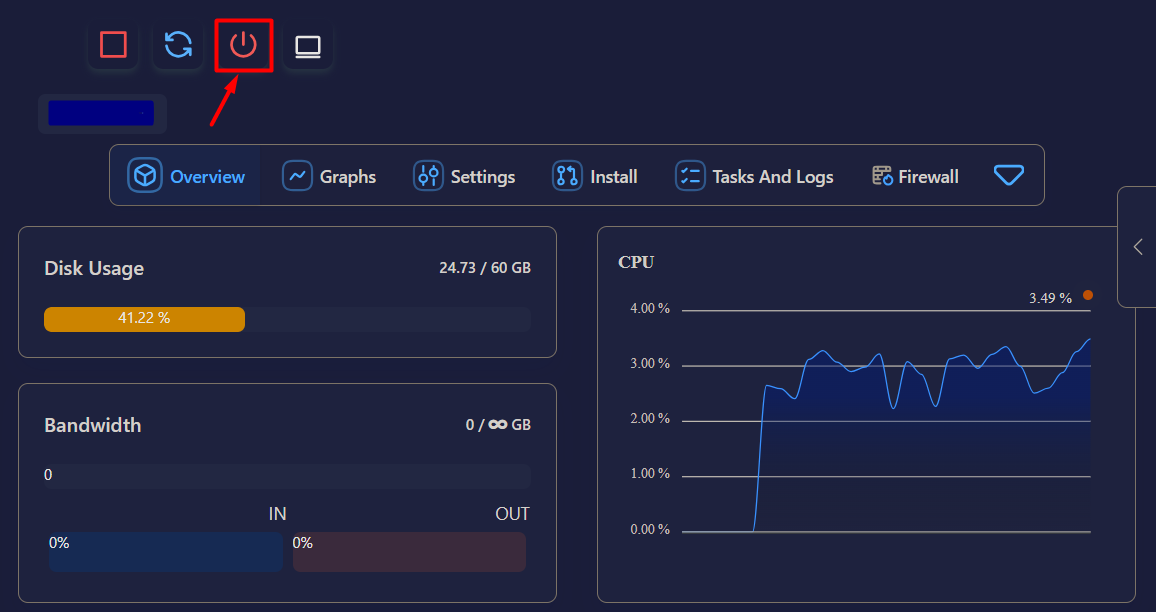Click the red square Stop icon
The image size is (1156, 612).
tap(114, 45)
